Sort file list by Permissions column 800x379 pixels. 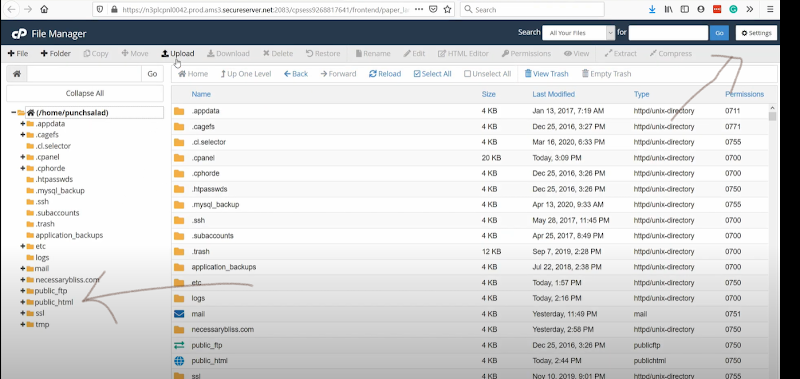tap(744, 94)
